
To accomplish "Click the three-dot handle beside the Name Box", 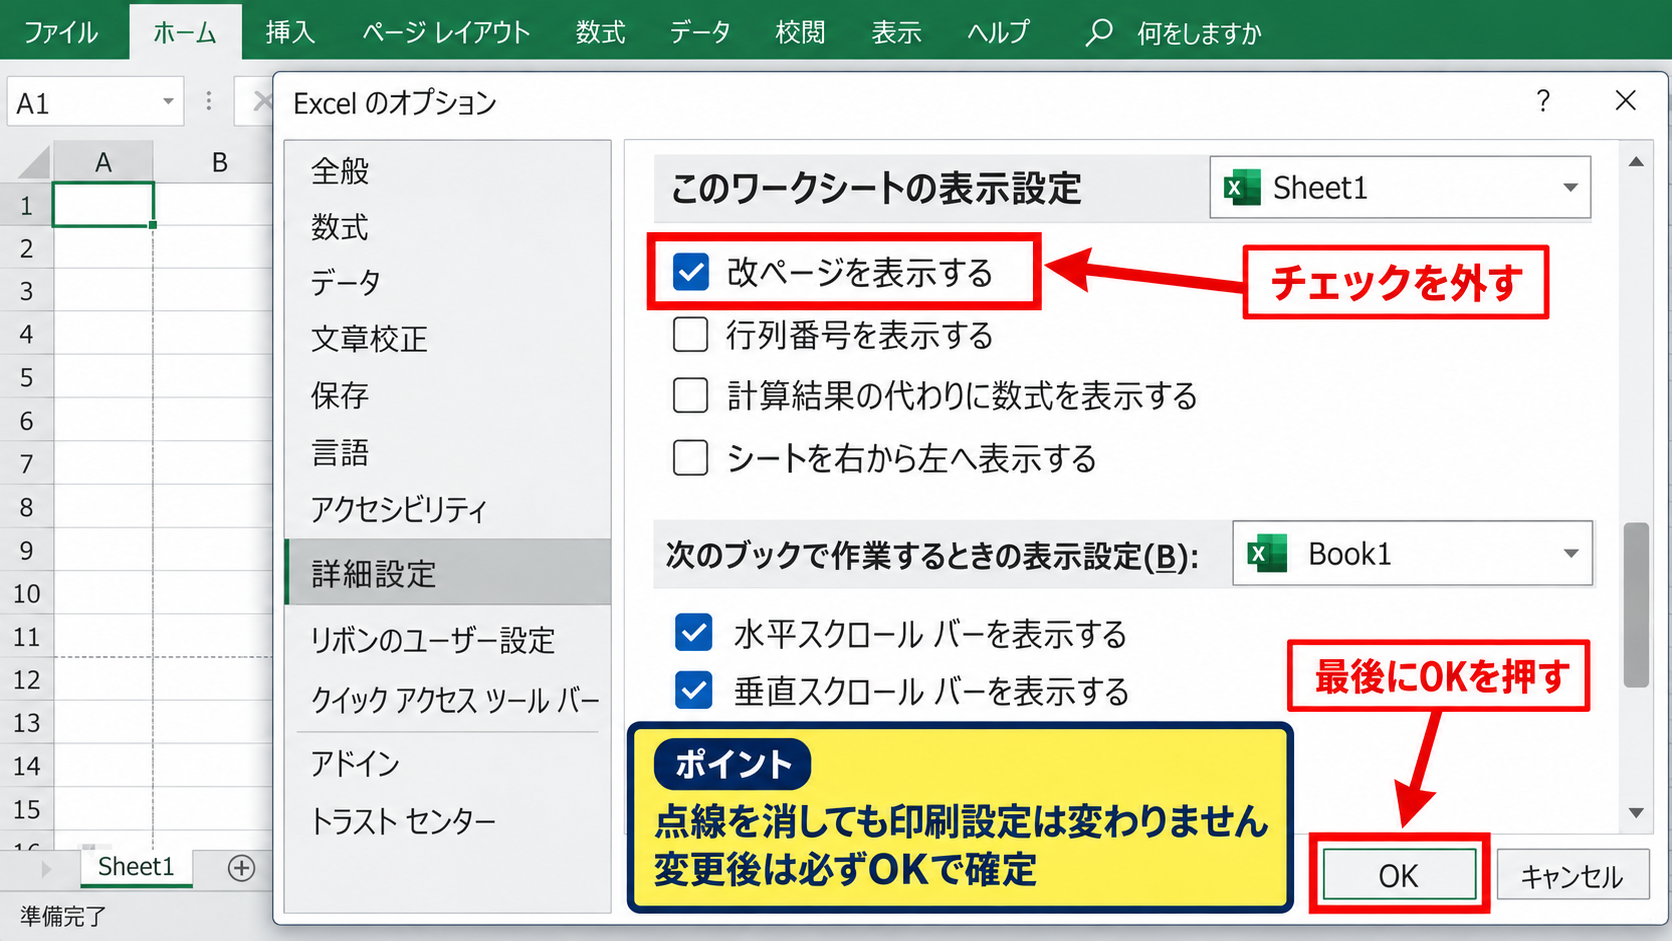I will (x=208, y=101).
